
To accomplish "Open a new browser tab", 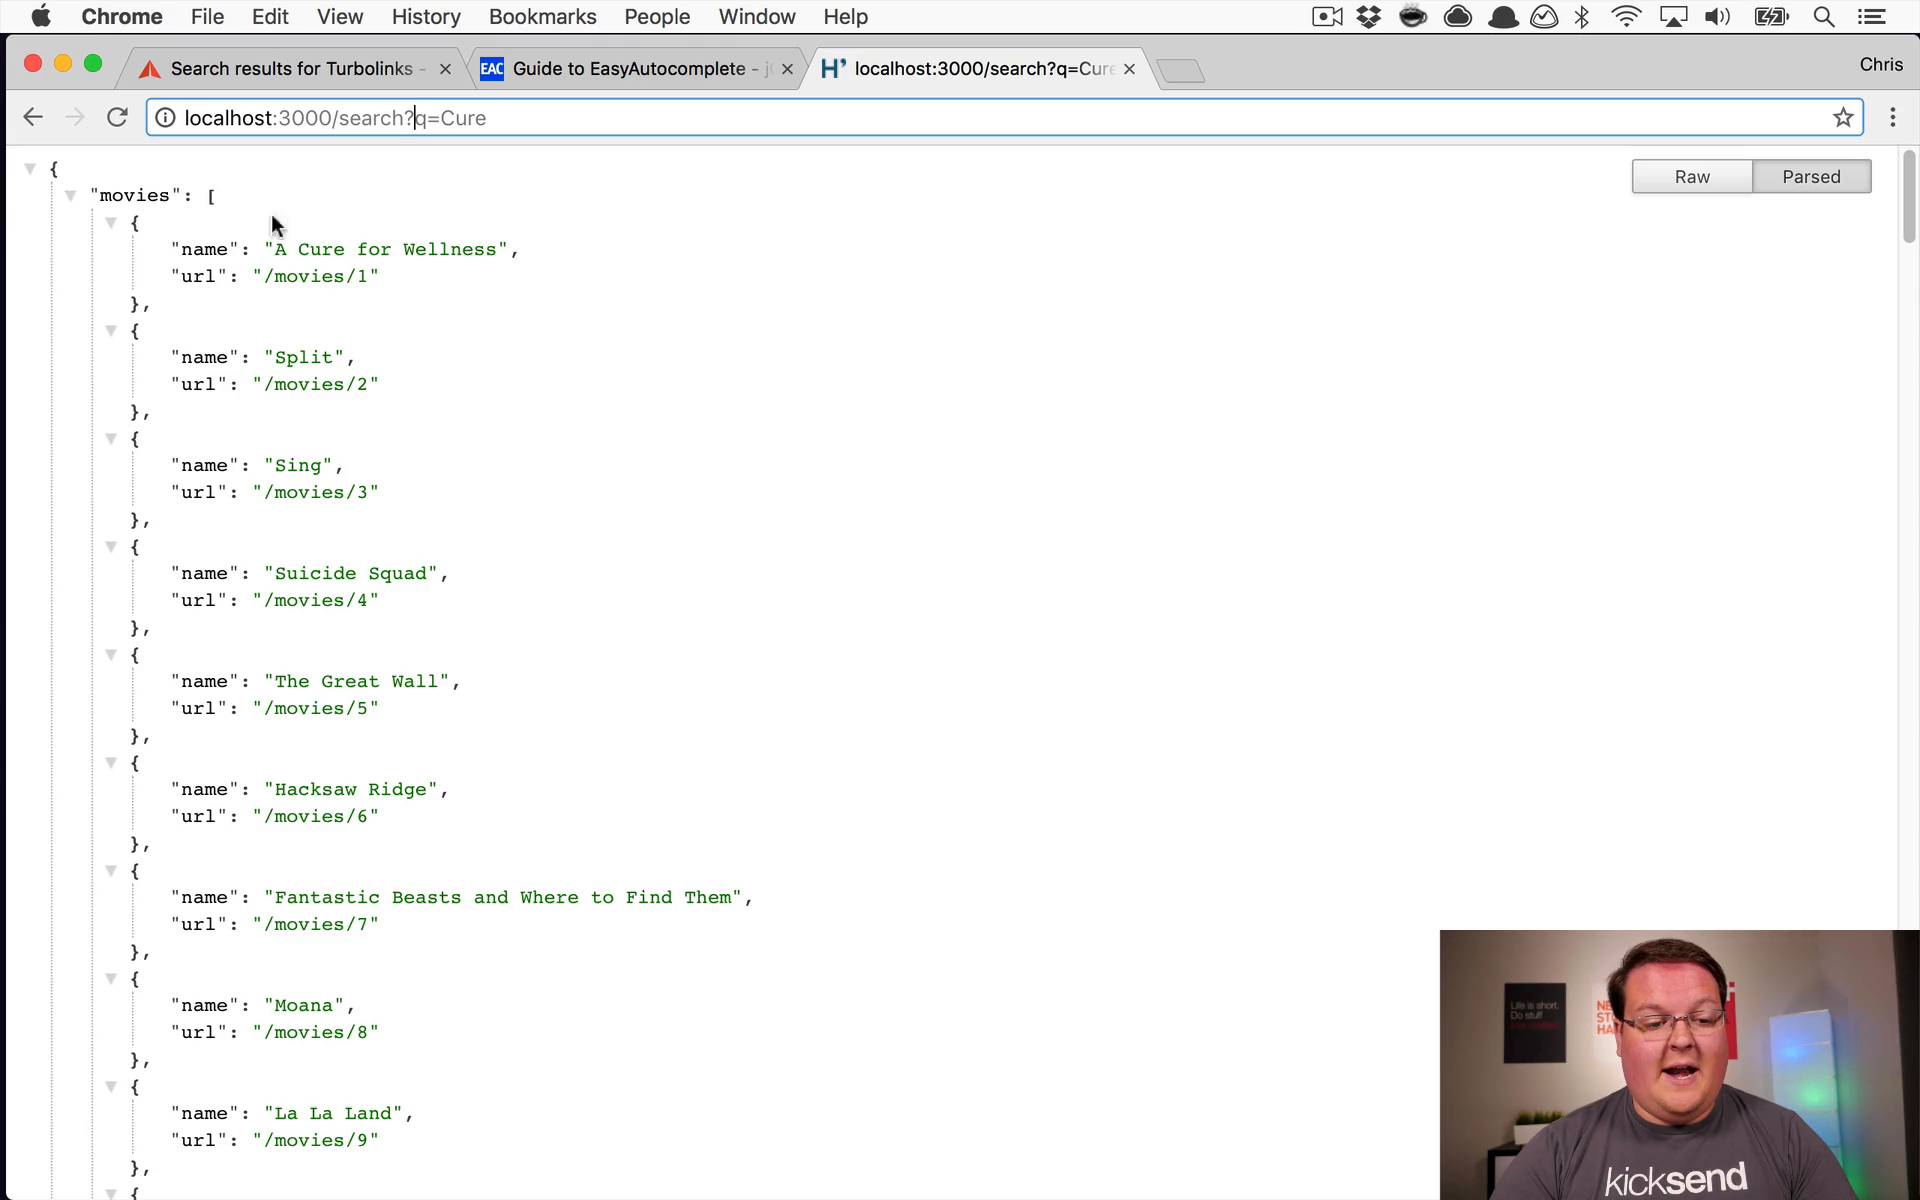I will click(x=1181, y=70).
